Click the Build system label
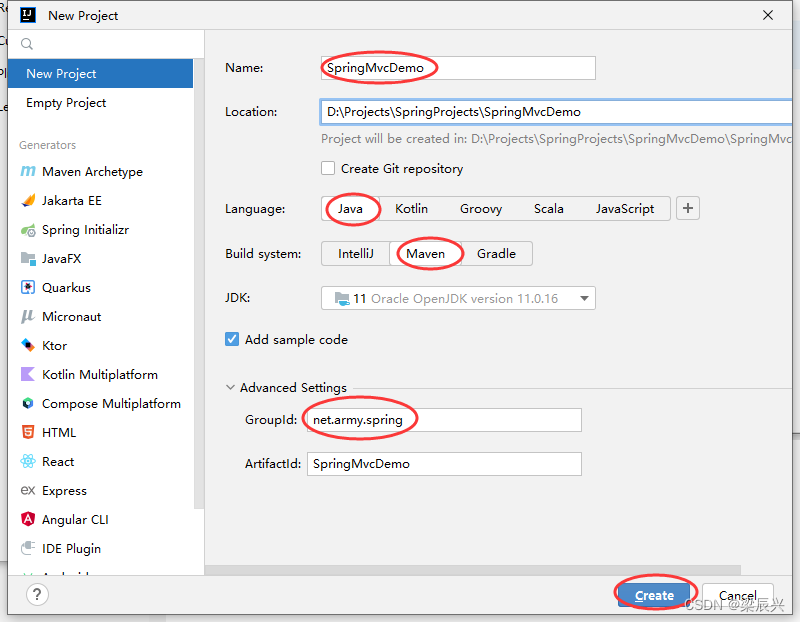The width and height of the screenshot is (800, 622). [x=263, y=254]
